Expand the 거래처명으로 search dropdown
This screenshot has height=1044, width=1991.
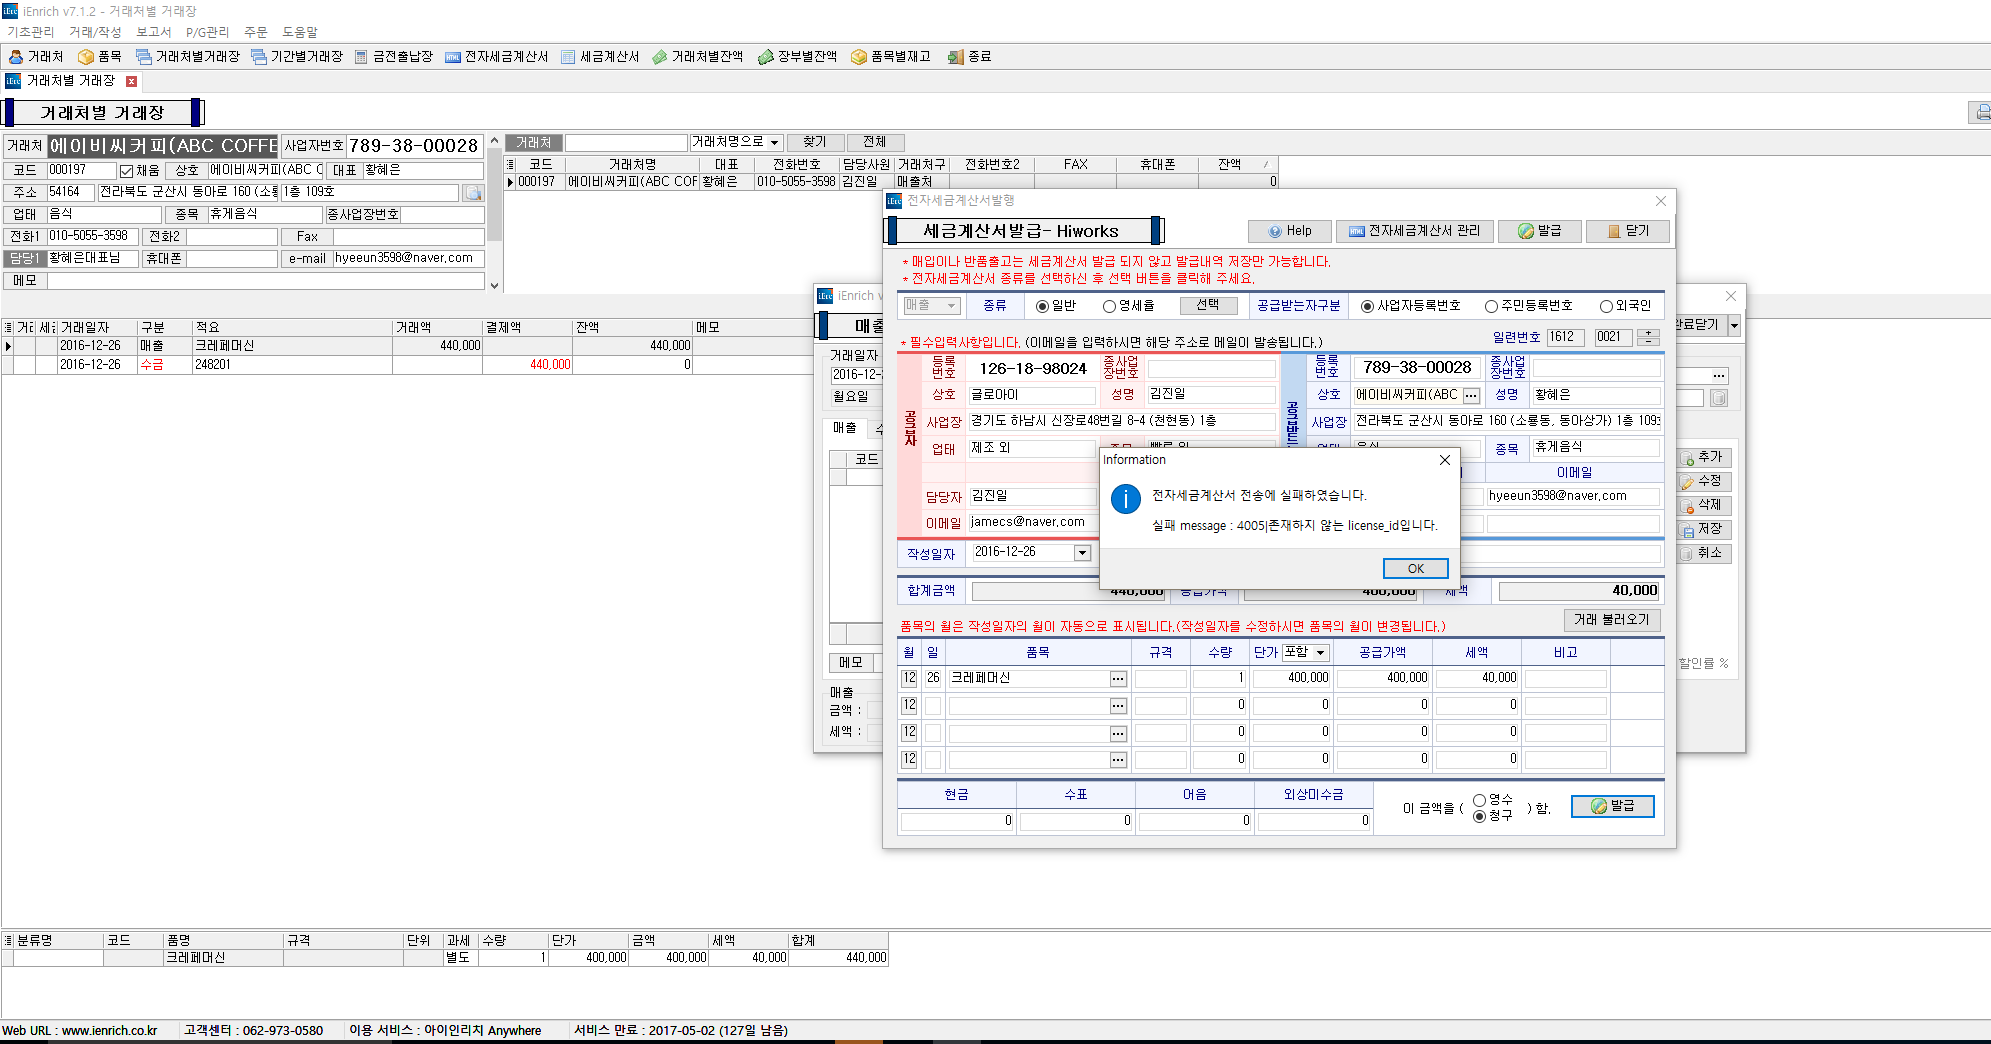pyautogui.click(x=775, y=143)
